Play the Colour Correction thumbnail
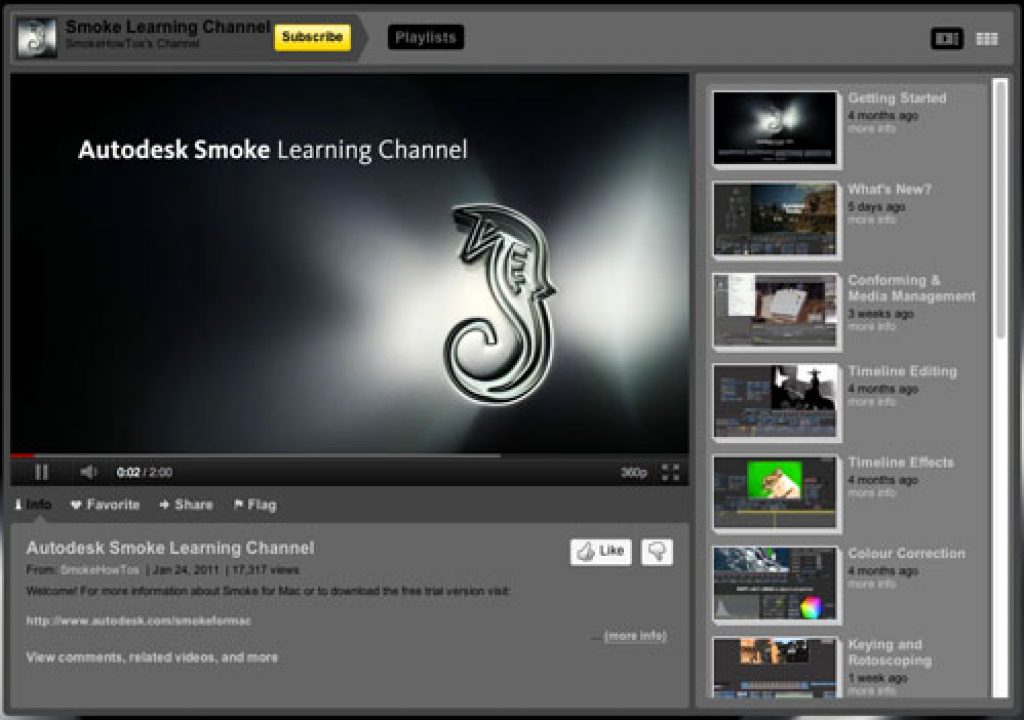 [775, 583]
